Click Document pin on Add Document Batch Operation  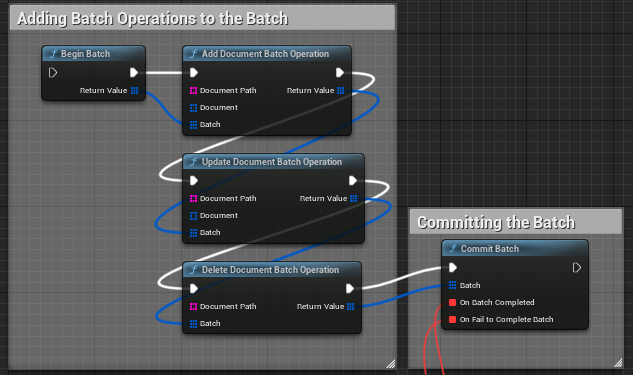pos(193,107)
